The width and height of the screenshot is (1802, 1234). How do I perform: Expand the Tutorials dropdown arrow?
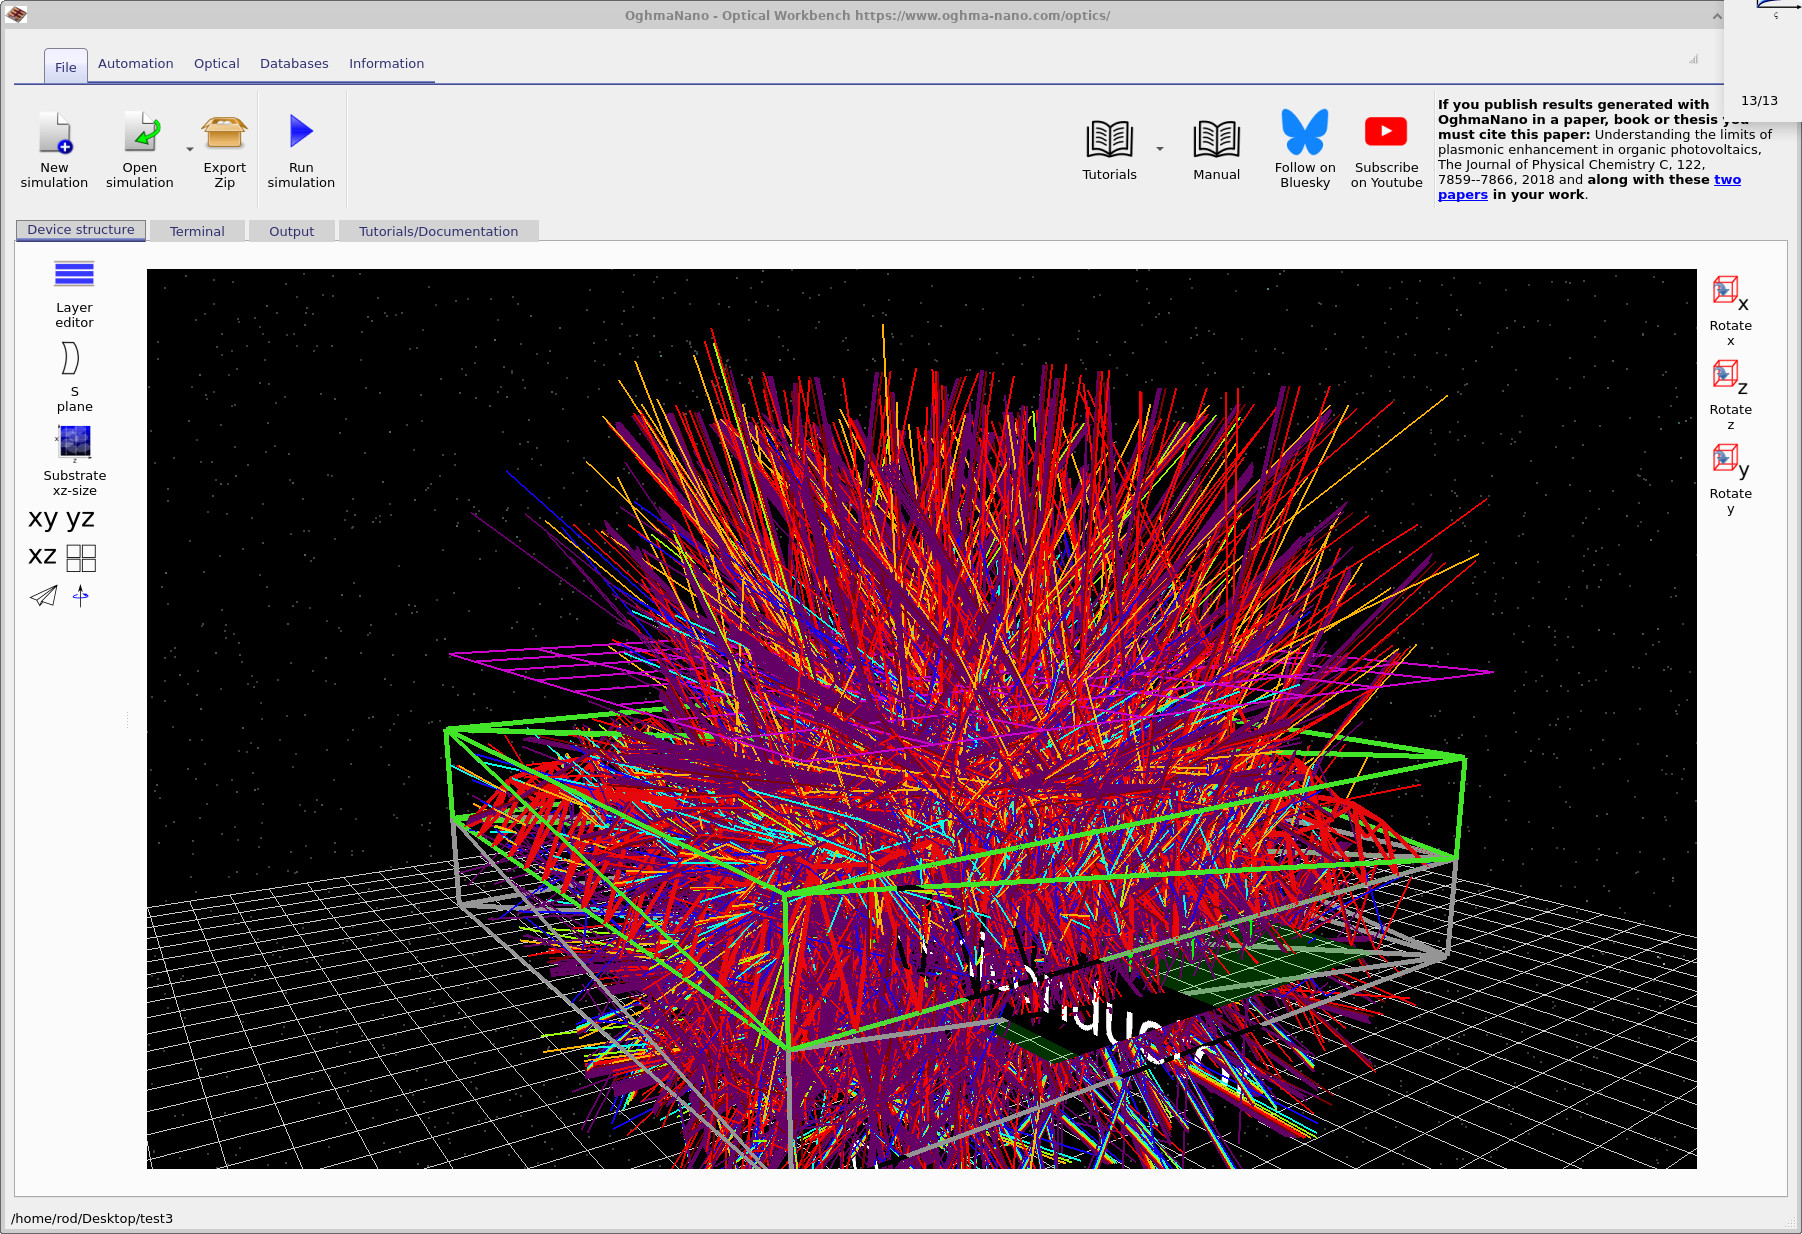[1159, 147]
